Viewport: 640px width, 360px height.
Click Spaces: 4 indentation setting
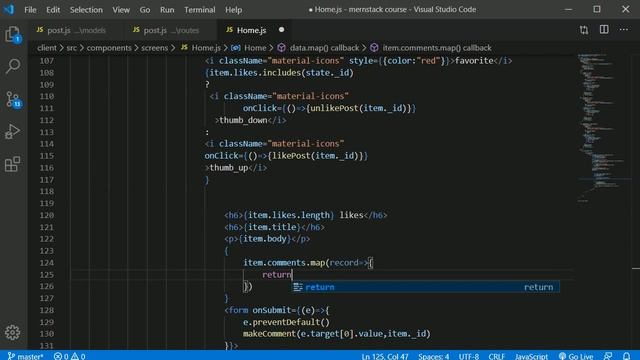coord(433,356)
